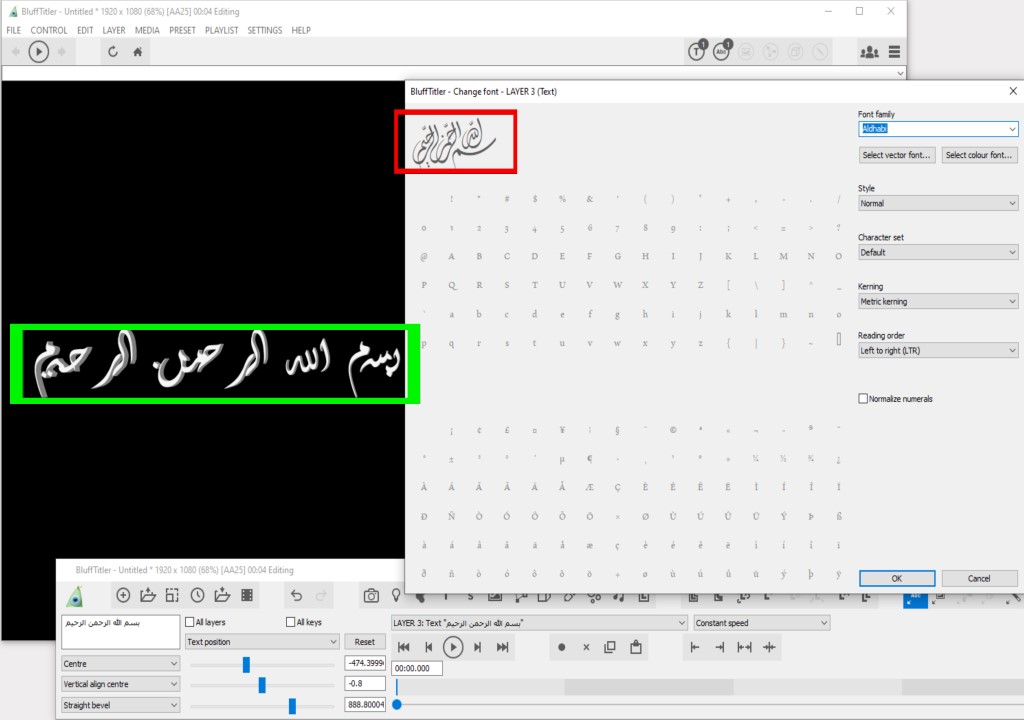
Task: Open the SETTINGS menu
Action: pyautogui.click(x=264, y=30)
